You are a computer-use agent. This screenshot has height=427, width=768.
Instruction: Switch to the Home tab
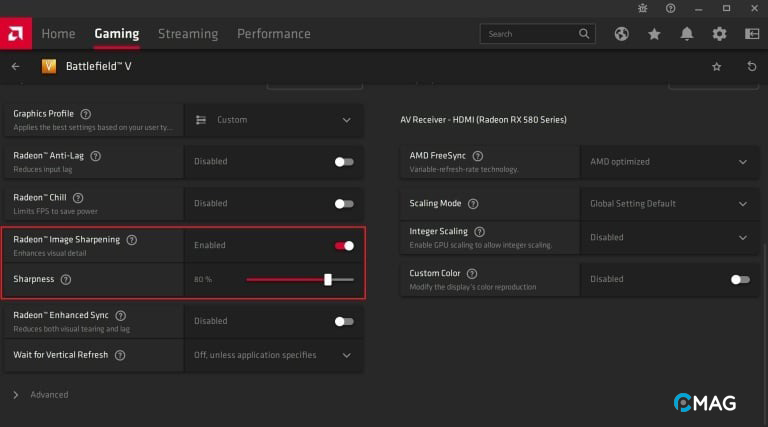coord(58,34)
